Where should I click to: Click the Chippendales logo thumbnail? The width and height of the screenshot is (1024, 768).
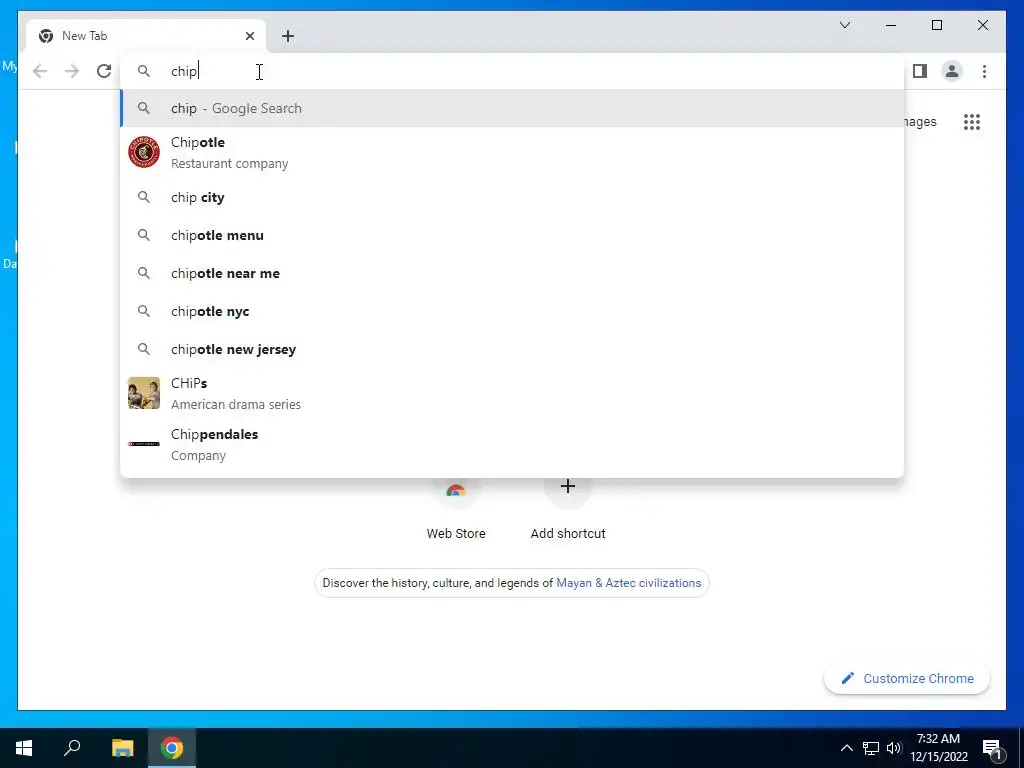point(144,444)
